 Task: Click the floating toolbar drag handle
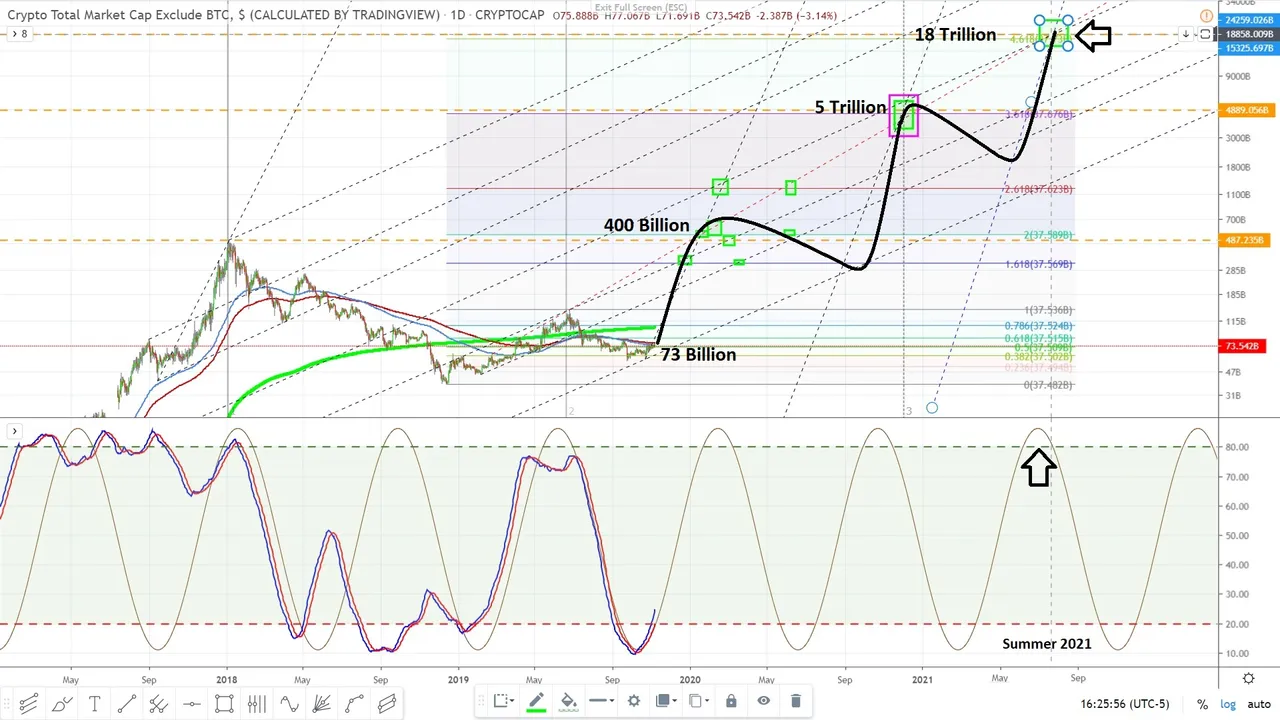point(483,701)
